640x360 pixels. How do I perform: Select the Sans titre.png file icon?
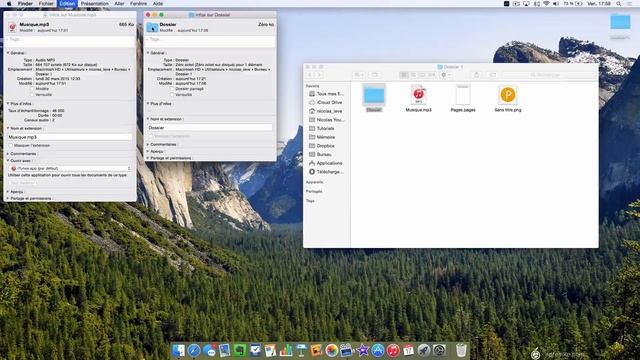[x=508, y=95]
